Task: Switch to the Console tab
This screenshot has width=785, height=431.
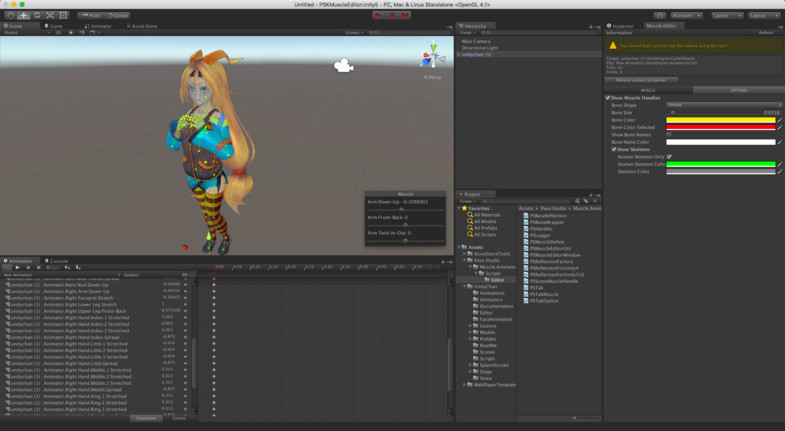Action: click(x=56, y=261)
